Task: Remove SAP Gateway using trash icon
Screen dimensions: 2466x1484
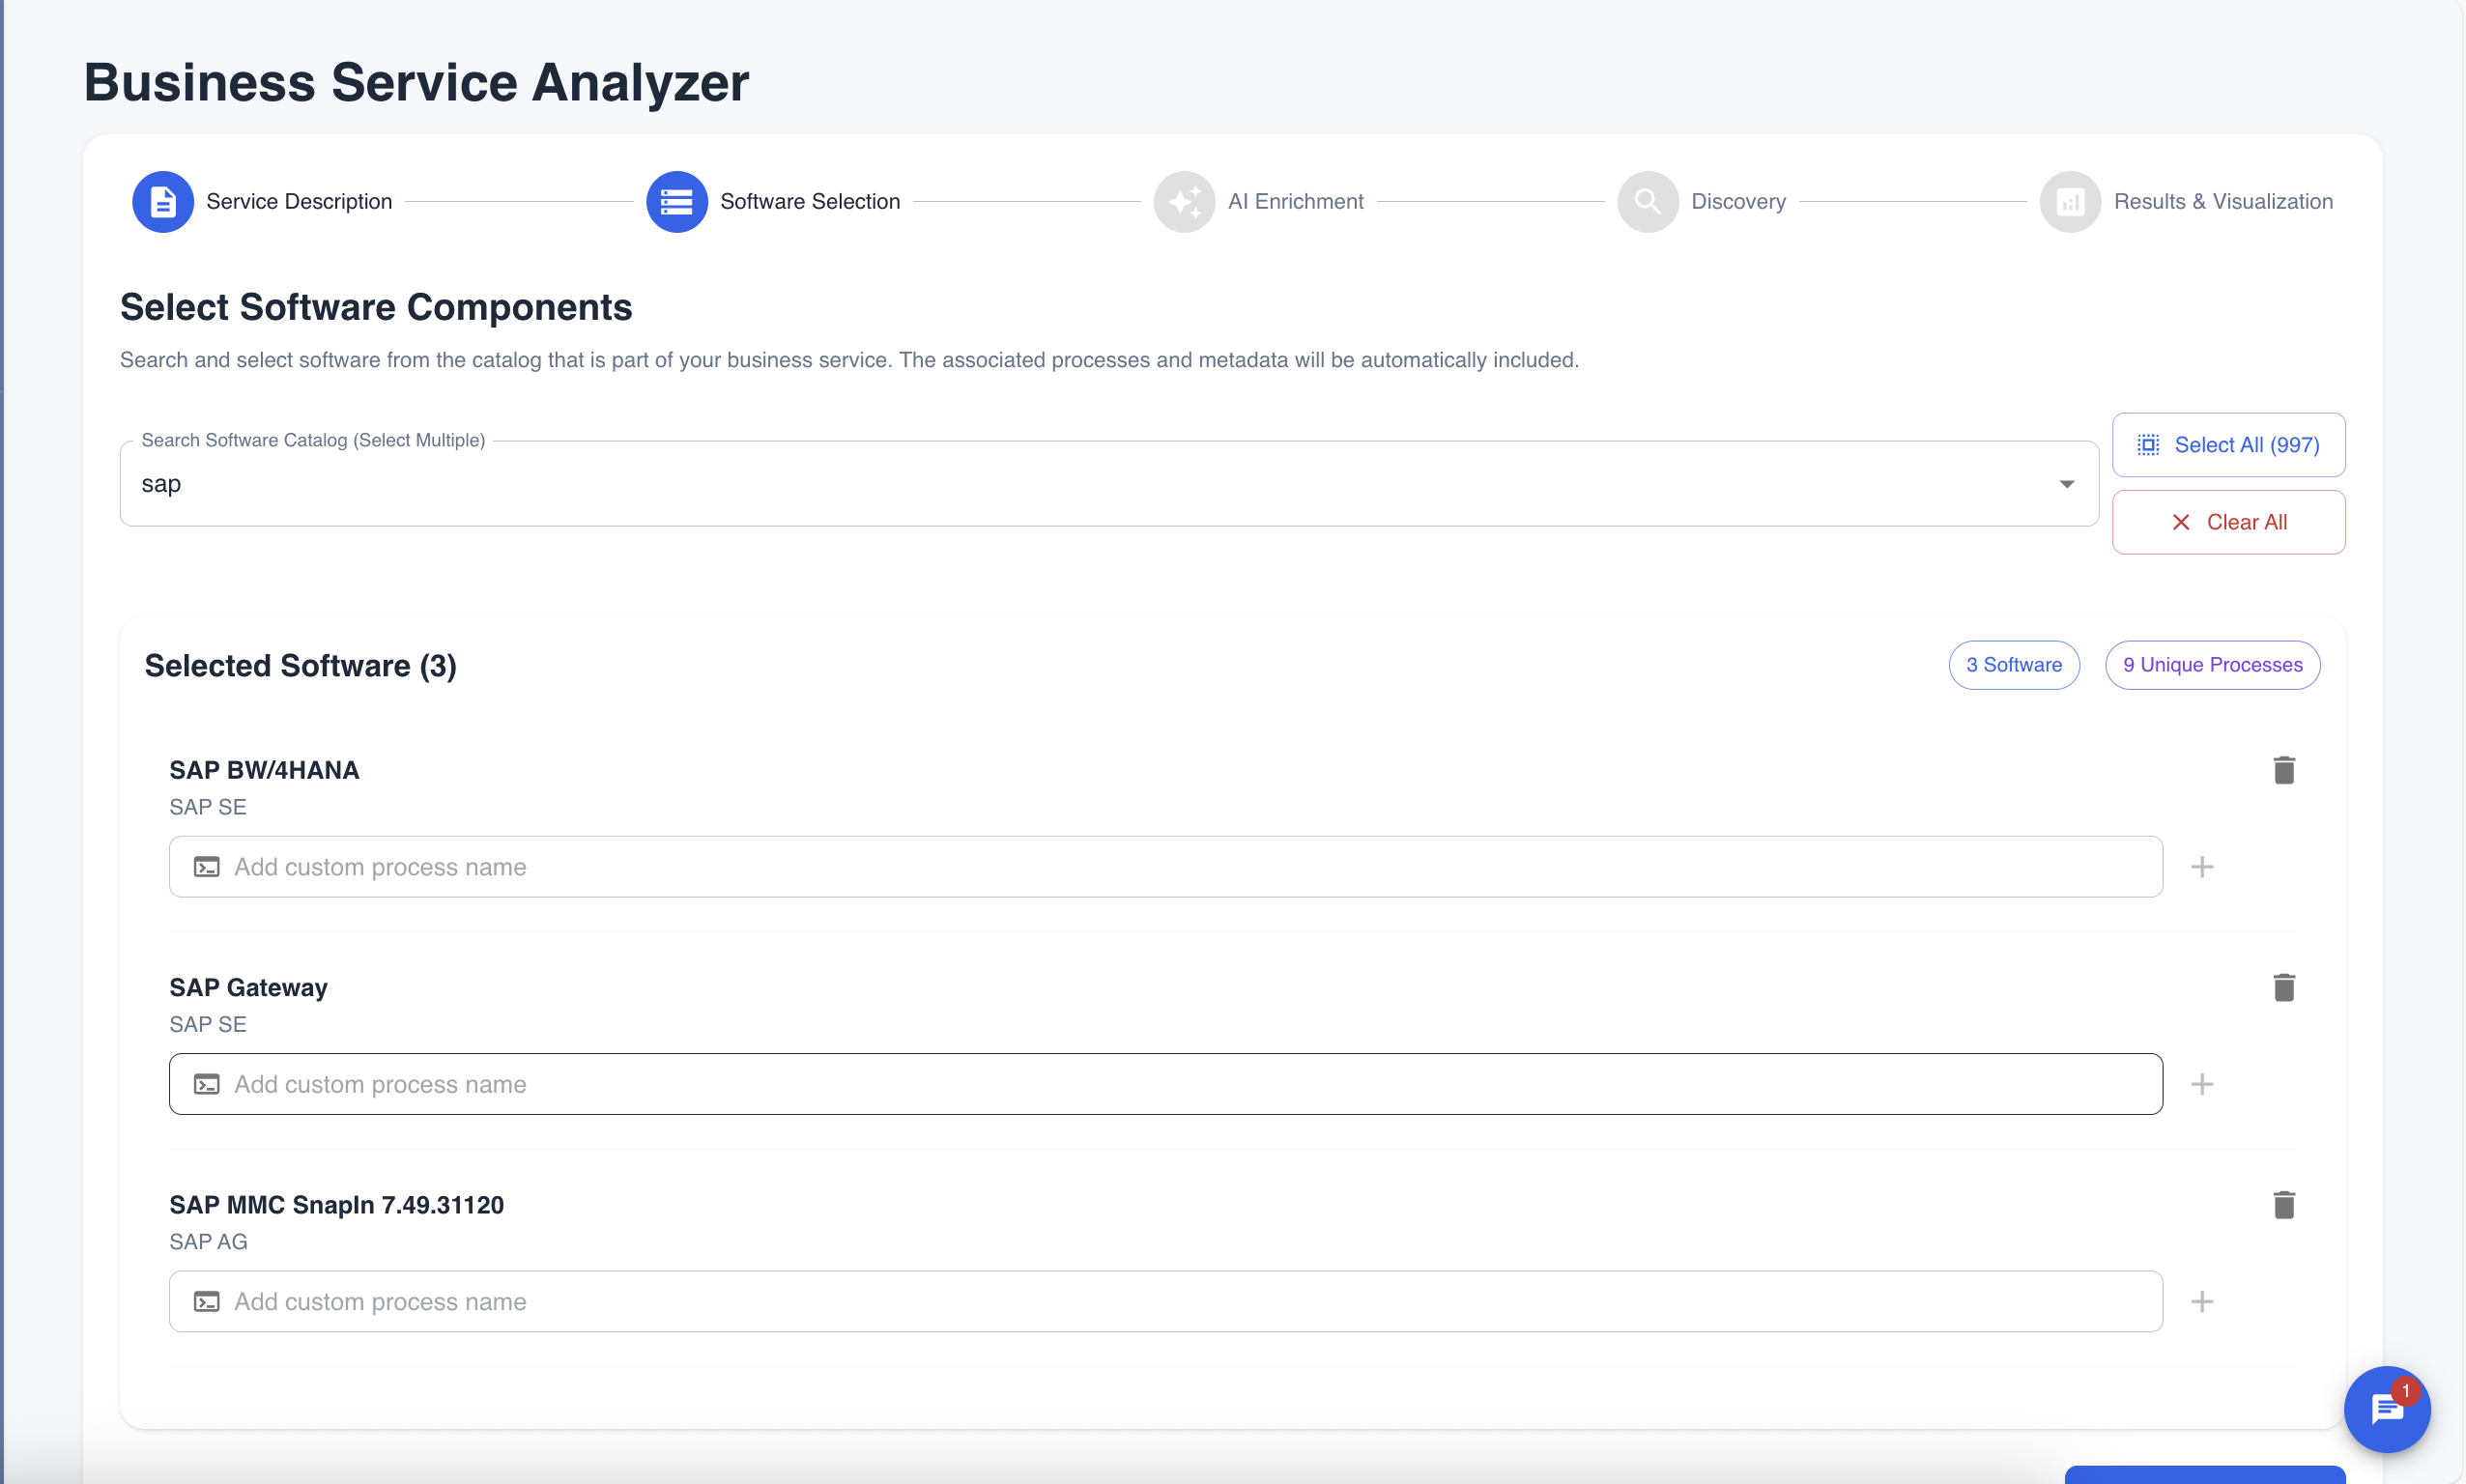Action: pyautogui.click(x=2283, y=987)
